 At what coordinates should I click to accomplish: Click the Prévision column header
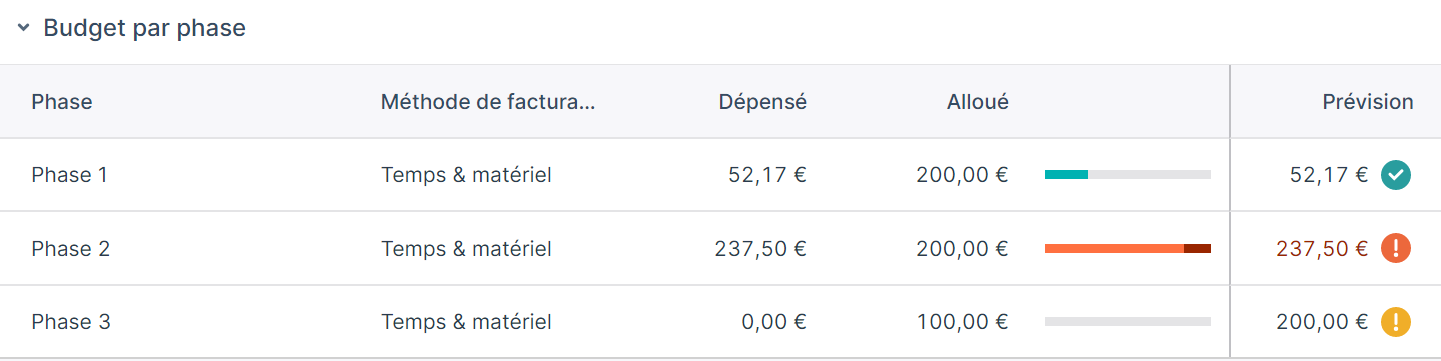pyautogui.click(x=1368, y=101)
